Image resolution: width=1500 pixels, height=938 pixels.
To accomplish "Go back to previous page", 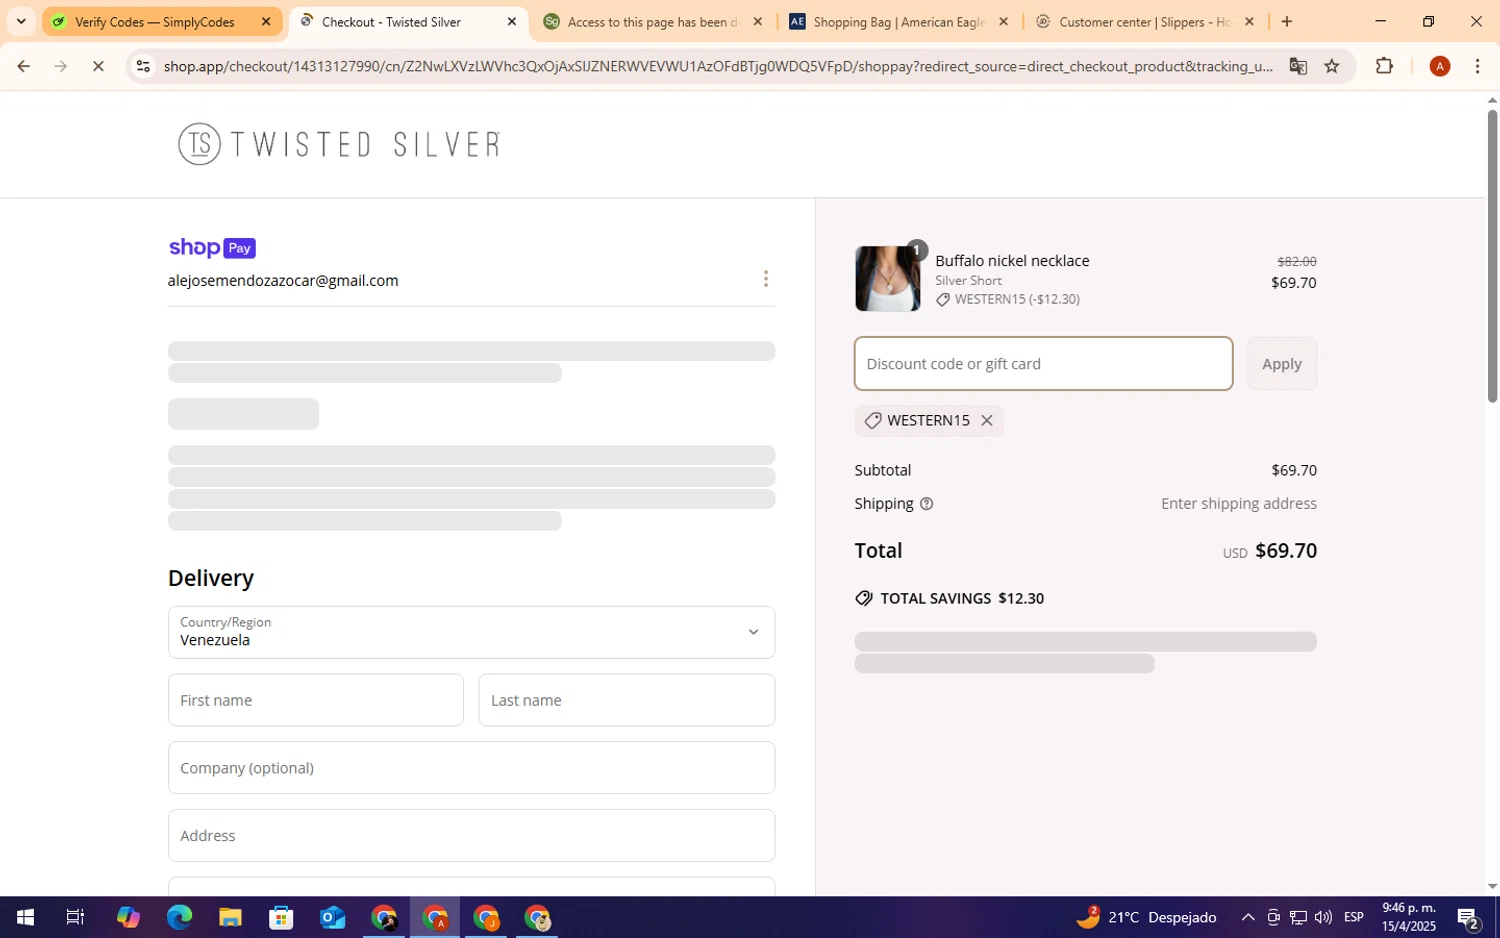I will coord(23,67).
